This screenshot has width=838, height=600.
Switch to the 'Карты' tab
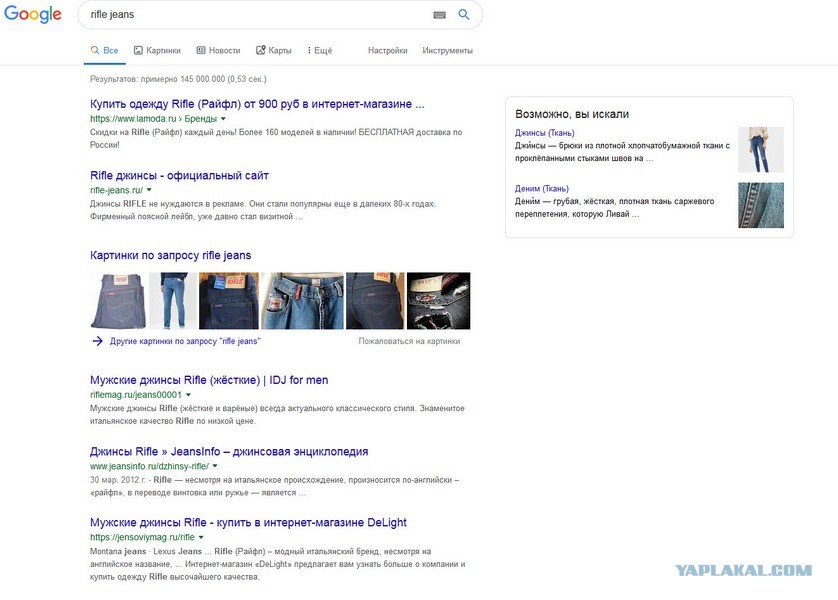click(x=274, y=50)
